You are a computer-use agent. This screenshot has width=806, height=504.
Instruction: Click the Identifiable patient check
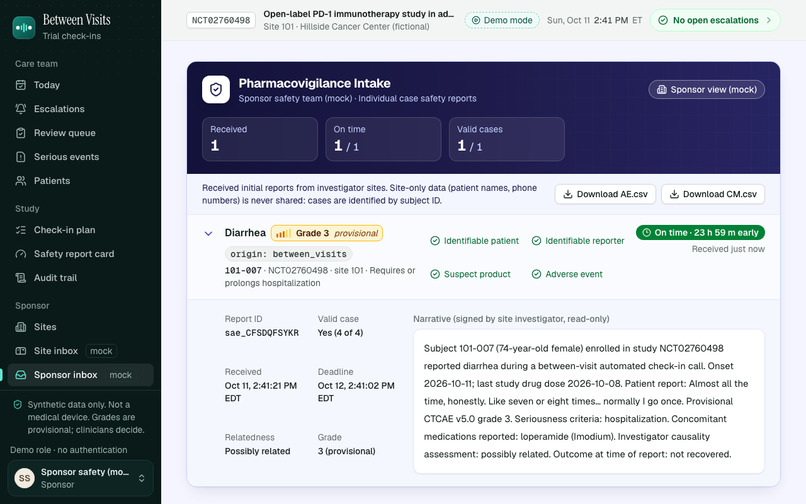474,241
